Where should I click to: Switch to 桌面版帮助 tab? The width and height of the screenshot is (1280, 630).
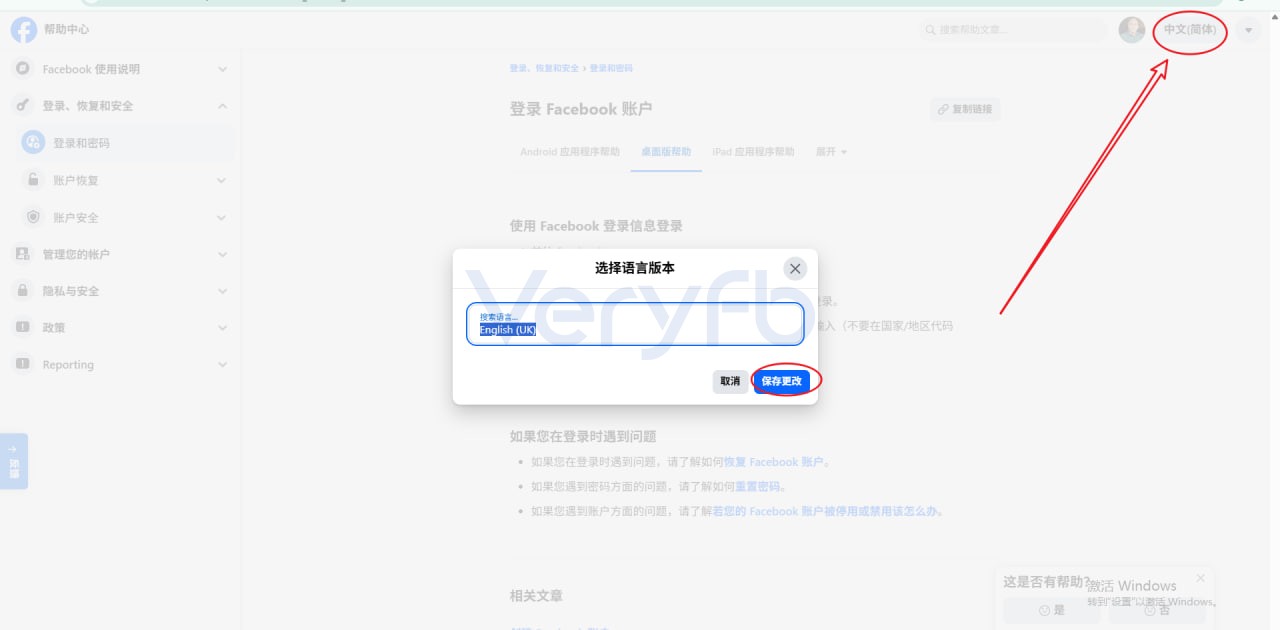tap(666, 152)
